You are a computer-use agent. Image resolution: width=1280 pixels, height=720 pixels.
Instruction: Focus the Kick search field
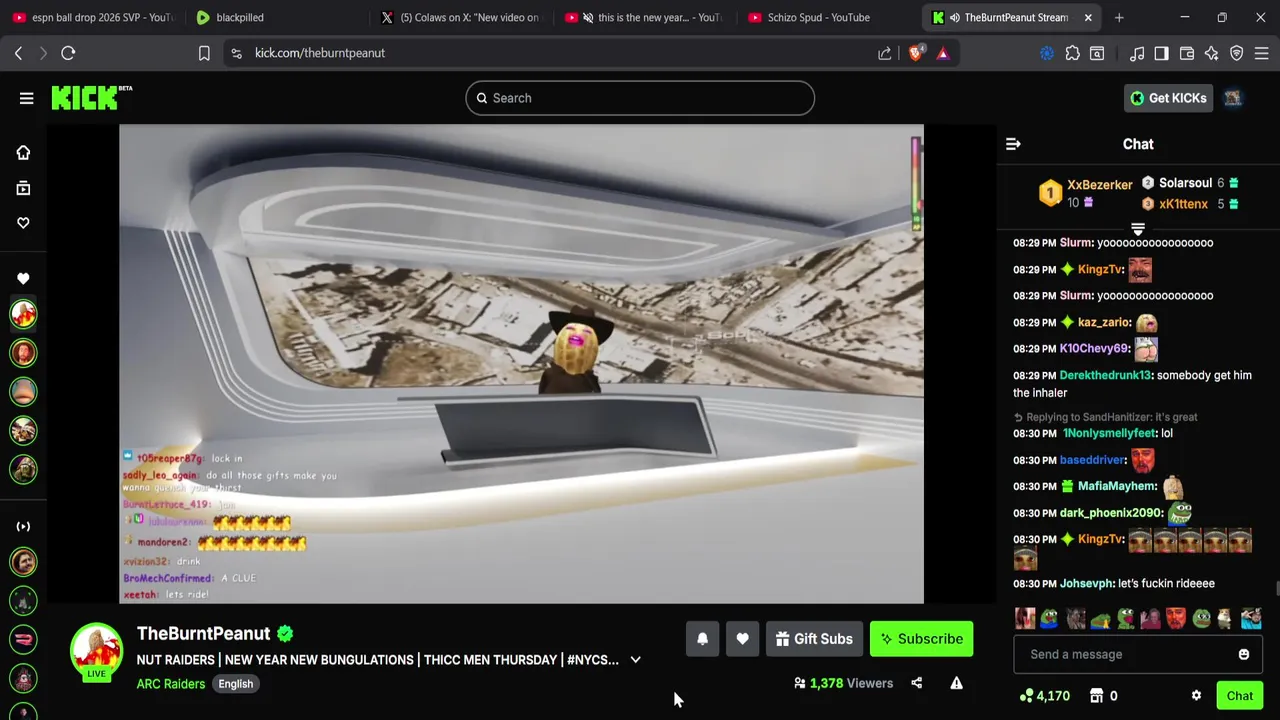pos(640,98)
